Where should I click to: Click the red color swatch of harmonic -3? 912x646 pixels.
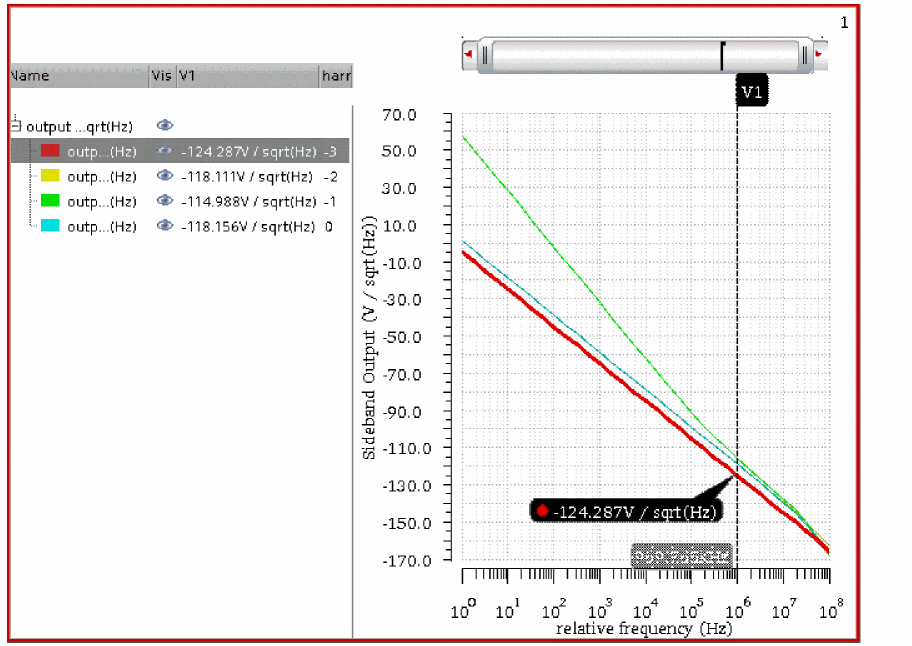50,151
